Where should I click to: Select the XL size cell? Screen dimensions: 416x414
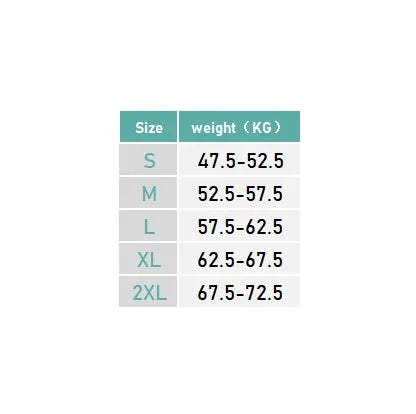click(x=148, y=259)
